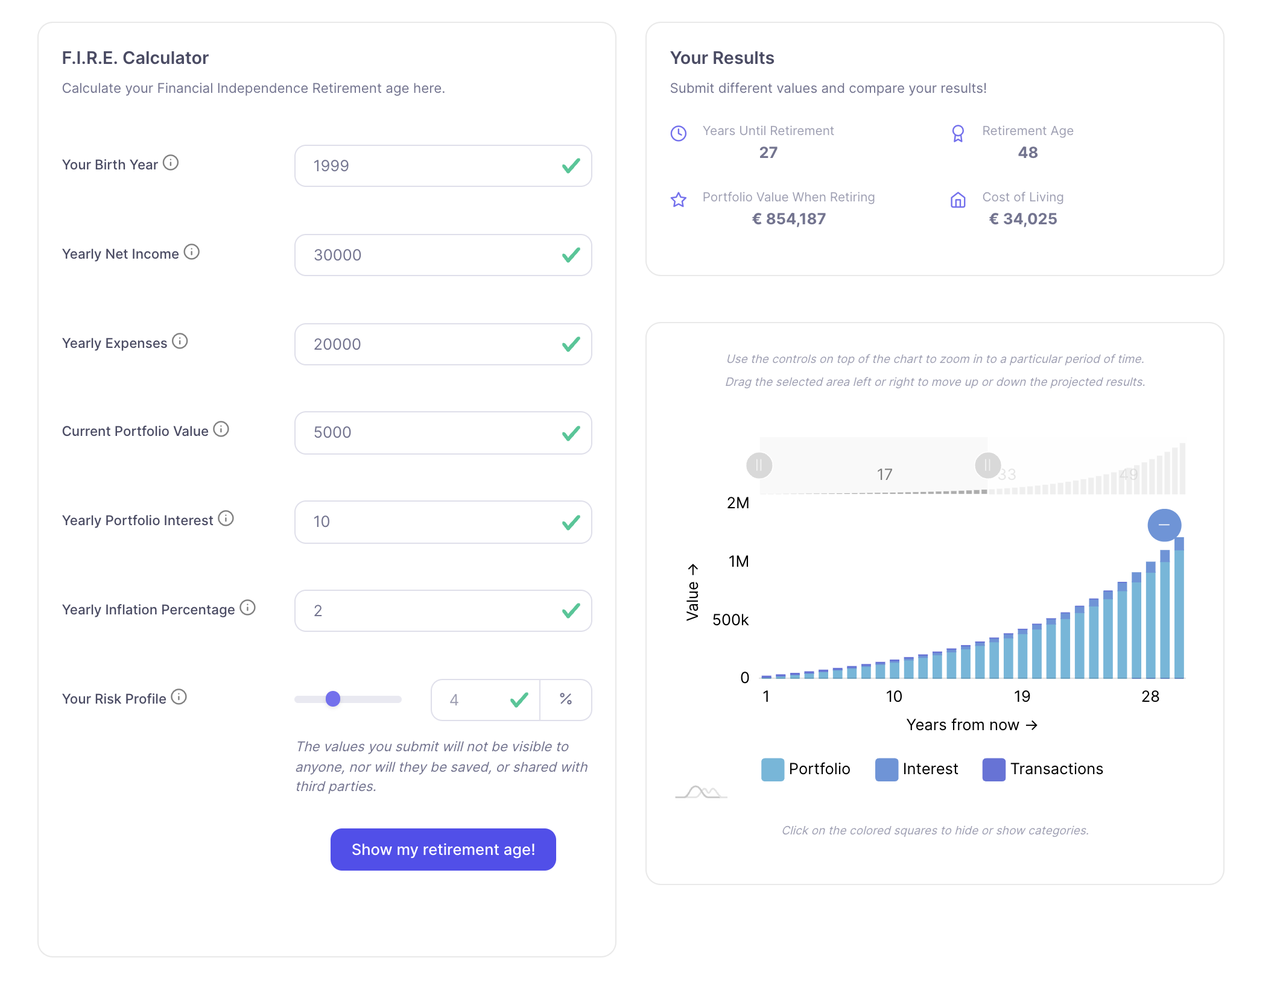
Task: Click the left handle of the chart zoom range
Action: pyautogui.click(x=760, y=465)
